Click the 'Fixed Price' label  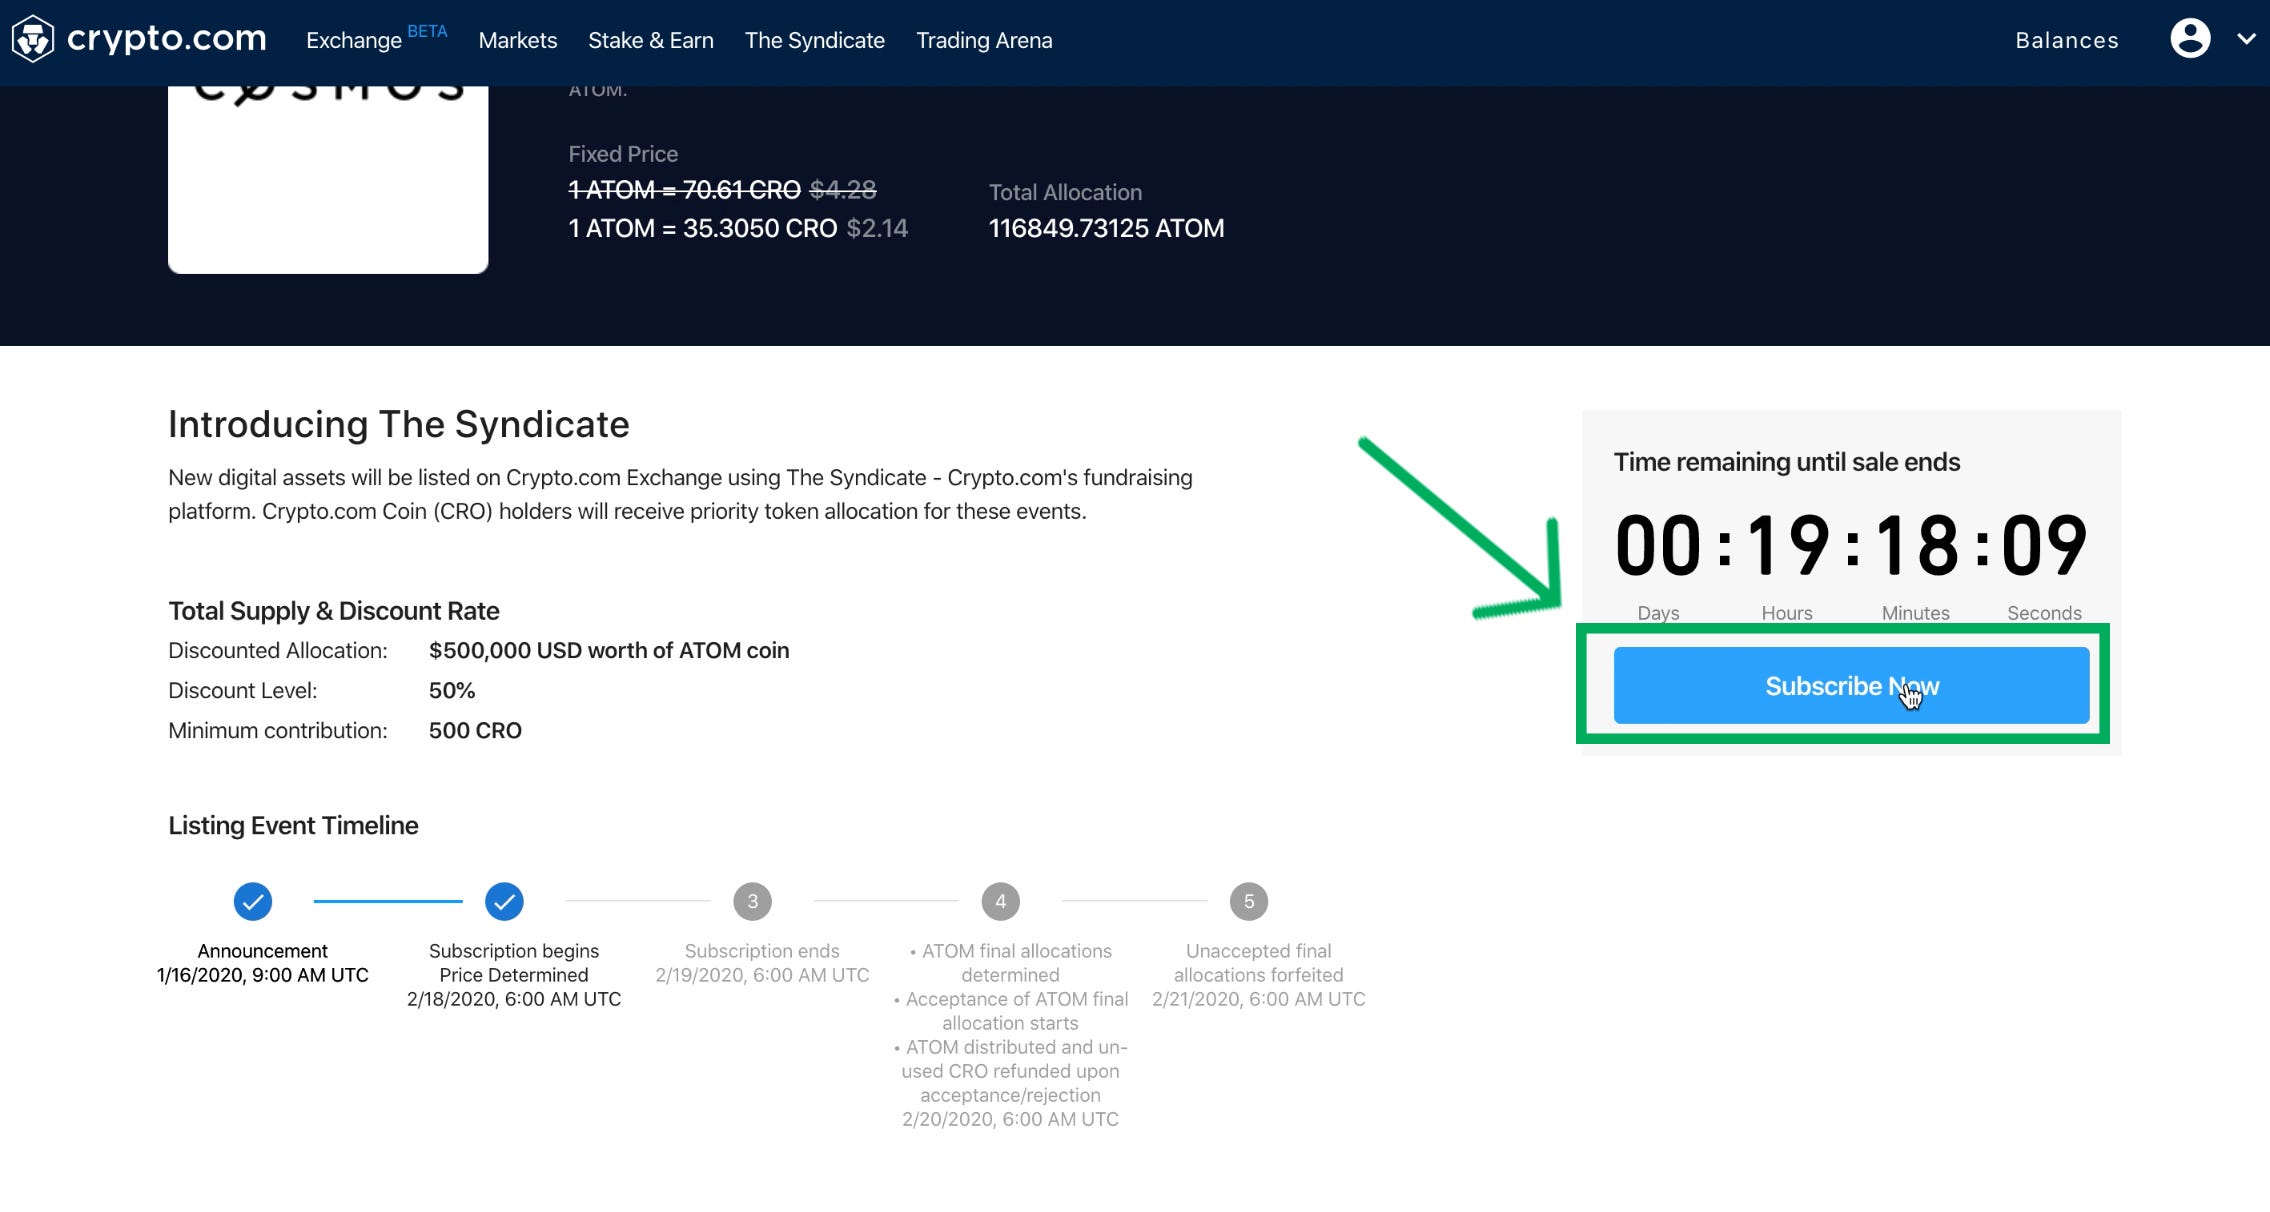(623, 154)
